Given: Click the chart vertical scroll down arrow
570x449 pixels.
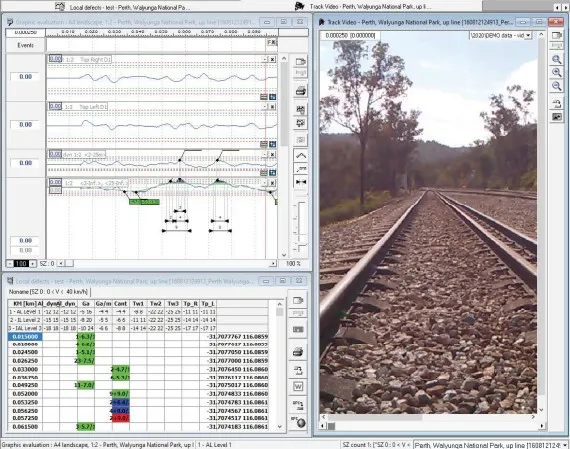Looking at the screenshot, I should pyautogui.click(x=284, y=255).
